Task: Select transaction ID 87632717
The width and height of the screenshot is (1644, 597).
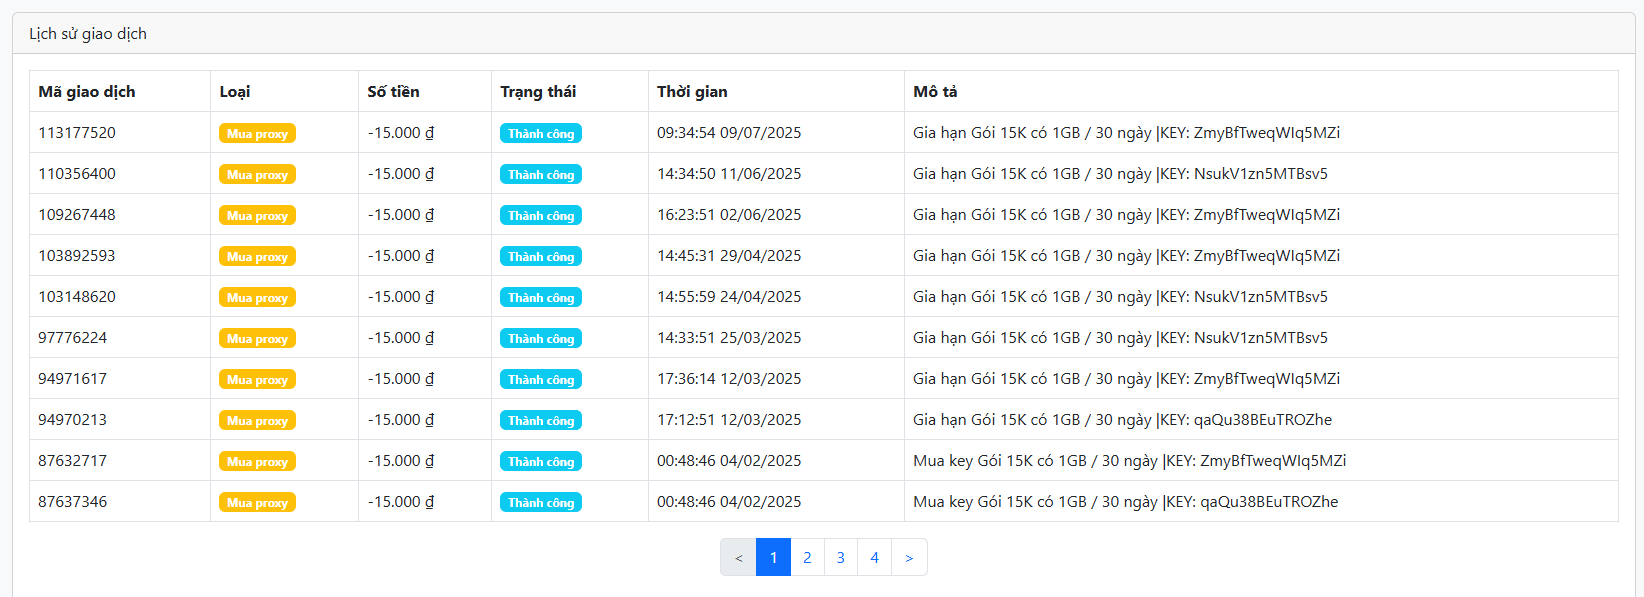Action: [x=73, y=460]
